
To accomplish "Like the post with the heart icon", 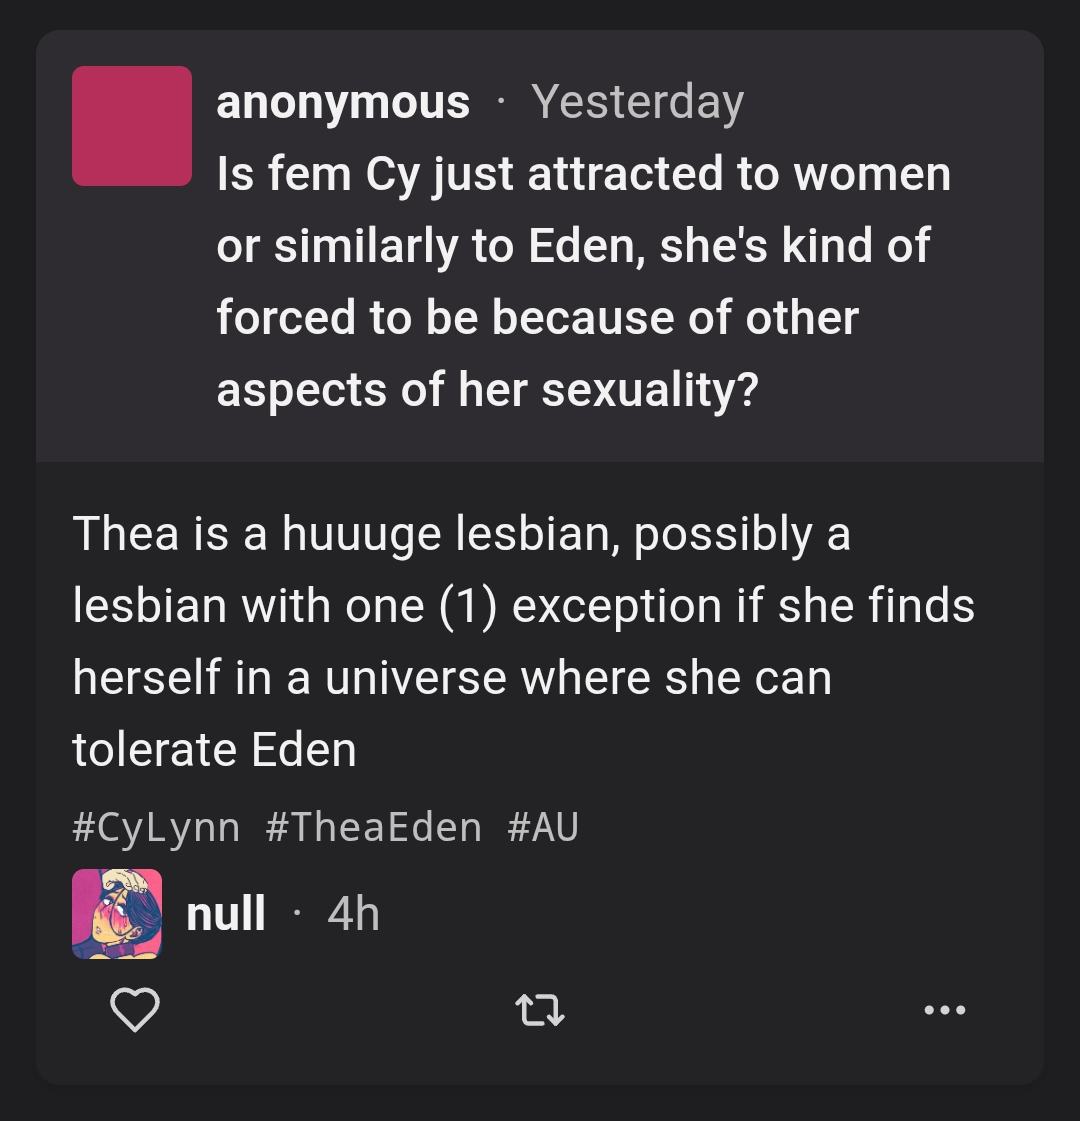I will coord(134,1009).
